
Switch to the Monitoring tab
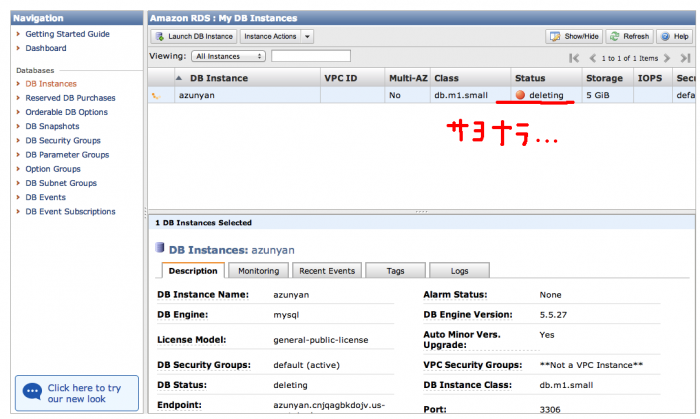pos(258,271)
